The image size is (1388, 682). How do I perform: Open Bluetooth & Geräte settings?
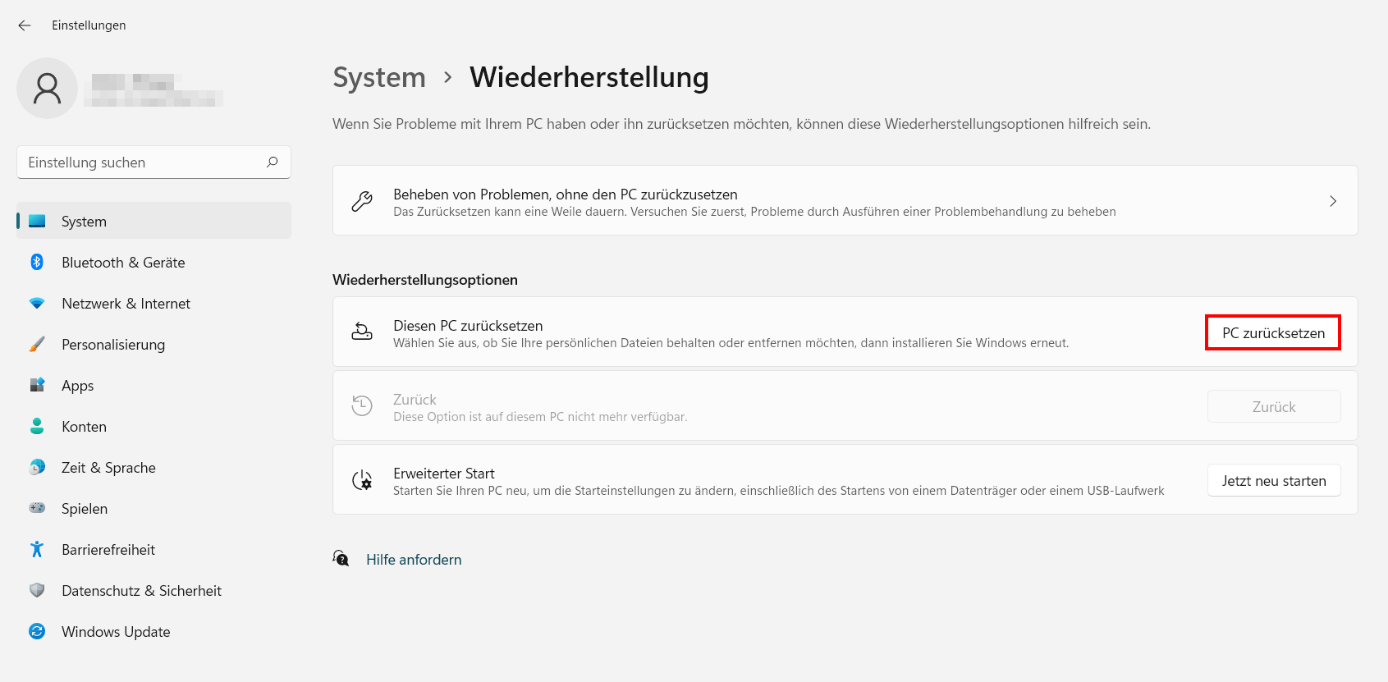coord(154,262)
